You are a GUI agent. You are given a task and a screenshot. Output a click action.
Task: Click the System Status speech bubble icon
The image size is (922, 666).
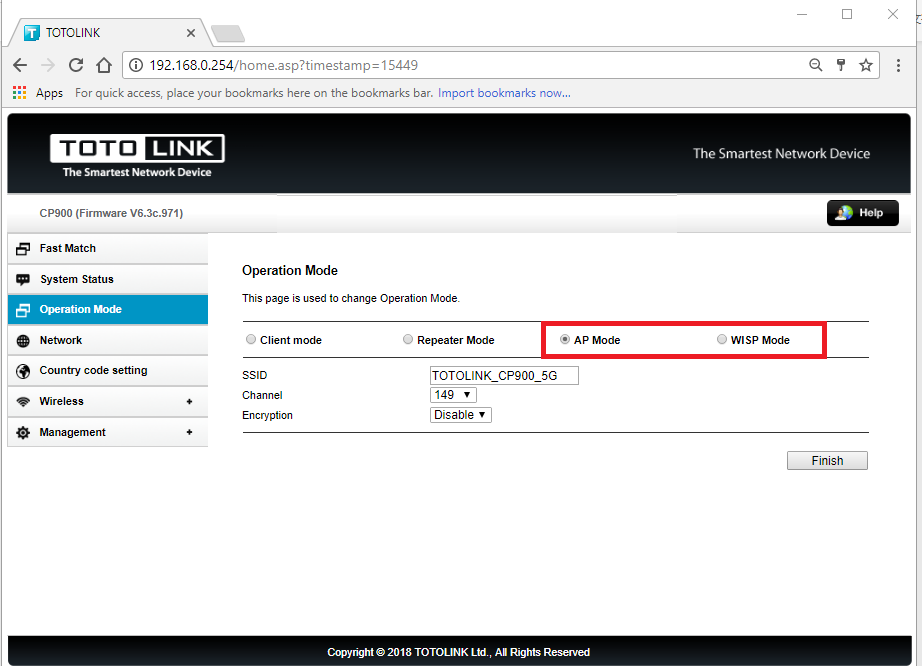tap(23, 279)
